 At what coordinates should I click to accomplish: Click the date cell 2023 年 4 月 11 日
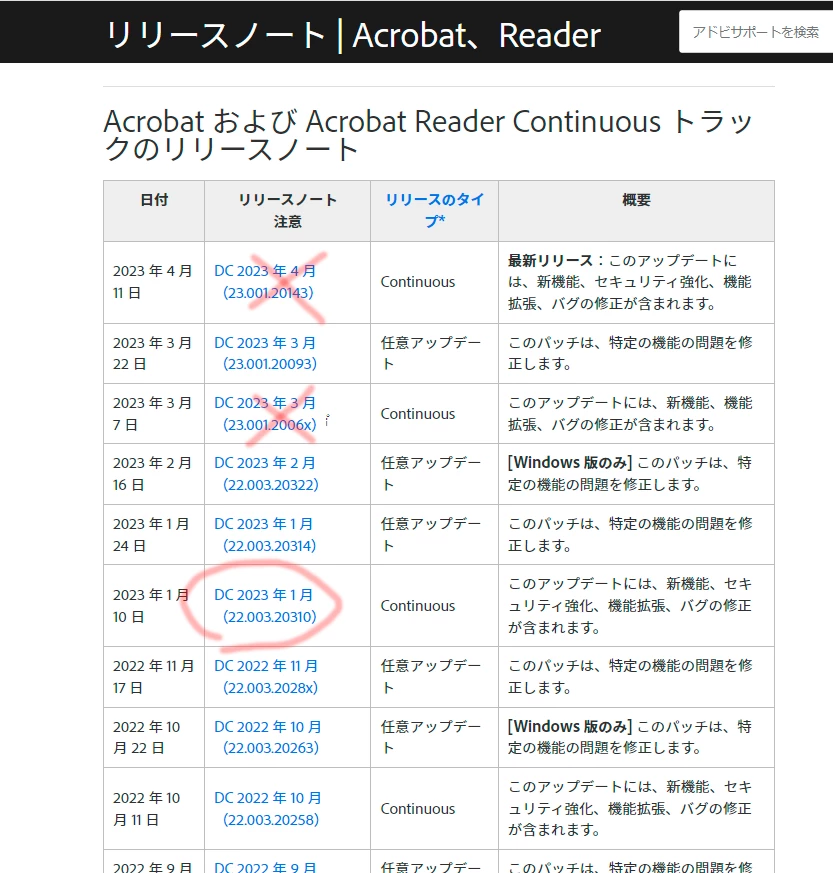point(153,282)
